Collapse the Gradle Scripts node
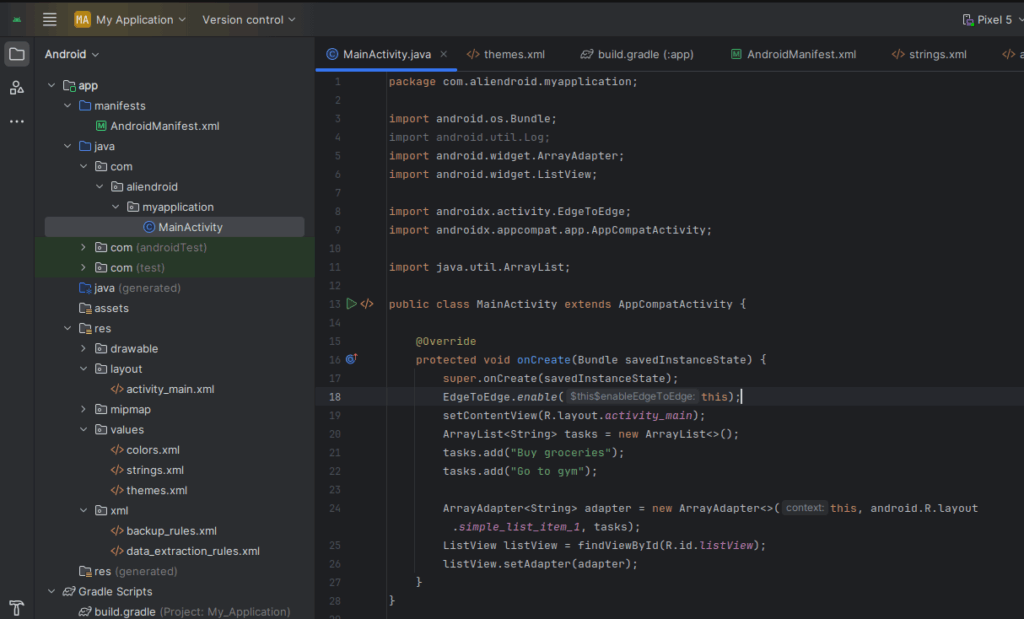Viewport: 1024px width, 619px height. pyautogui.click(x=52, y=591)
